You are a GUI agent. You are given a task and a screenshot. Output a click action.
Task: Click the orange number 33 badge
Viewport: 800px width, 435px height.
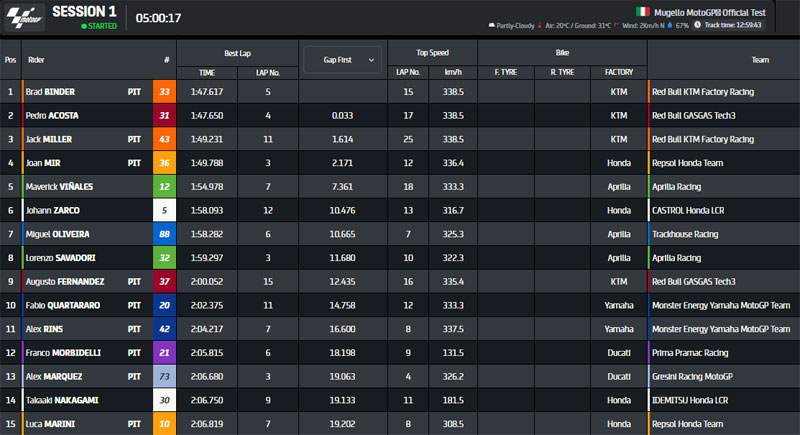[165, 92]
